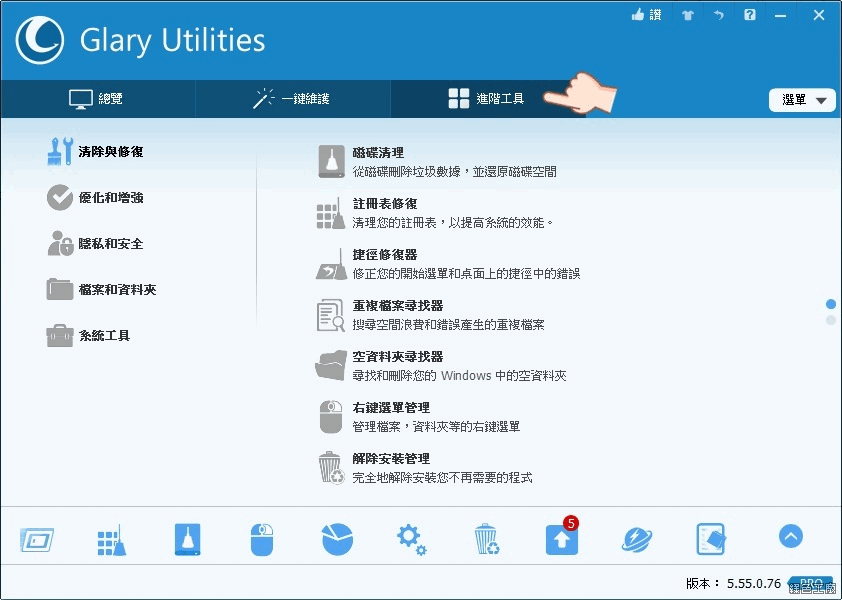Open registry cleaner icon in bottom toolbar

[112, 540]
